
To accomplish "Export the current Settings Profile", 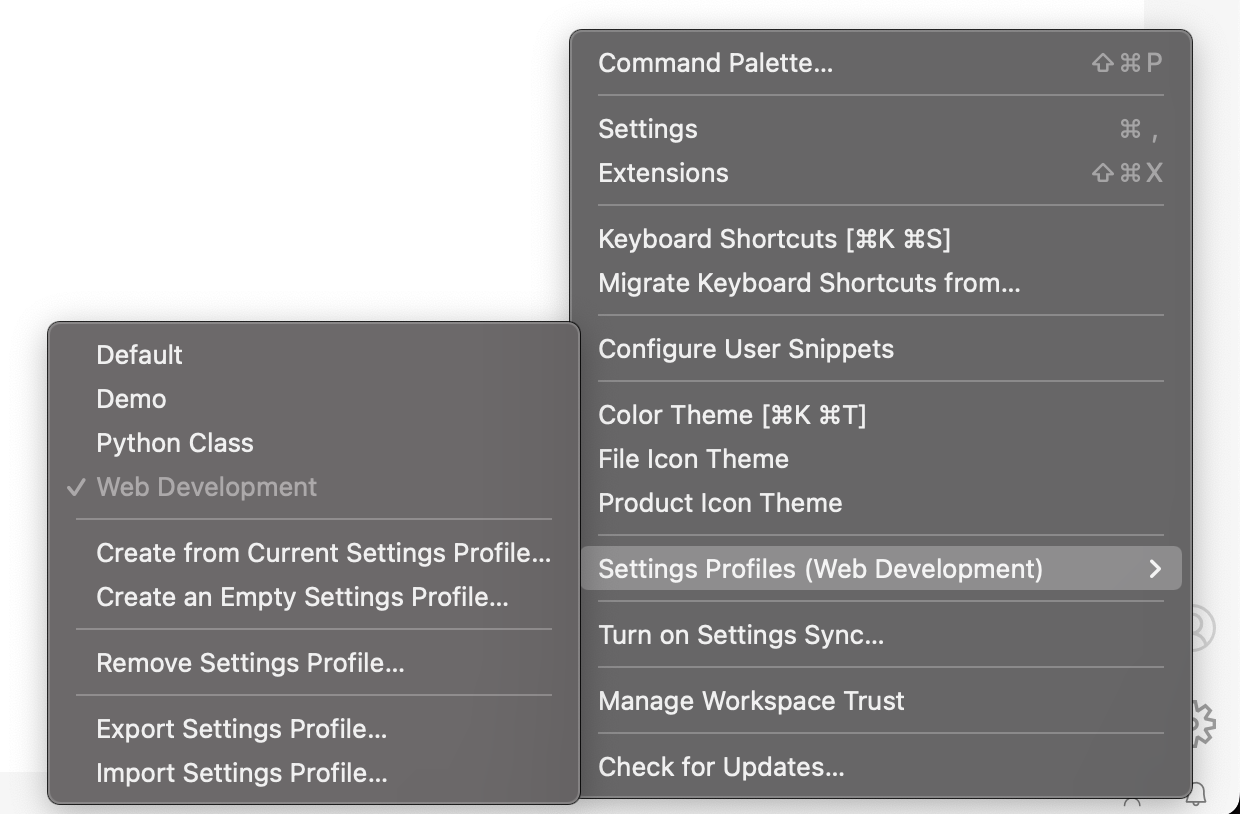I will click(x=242, y=728).
